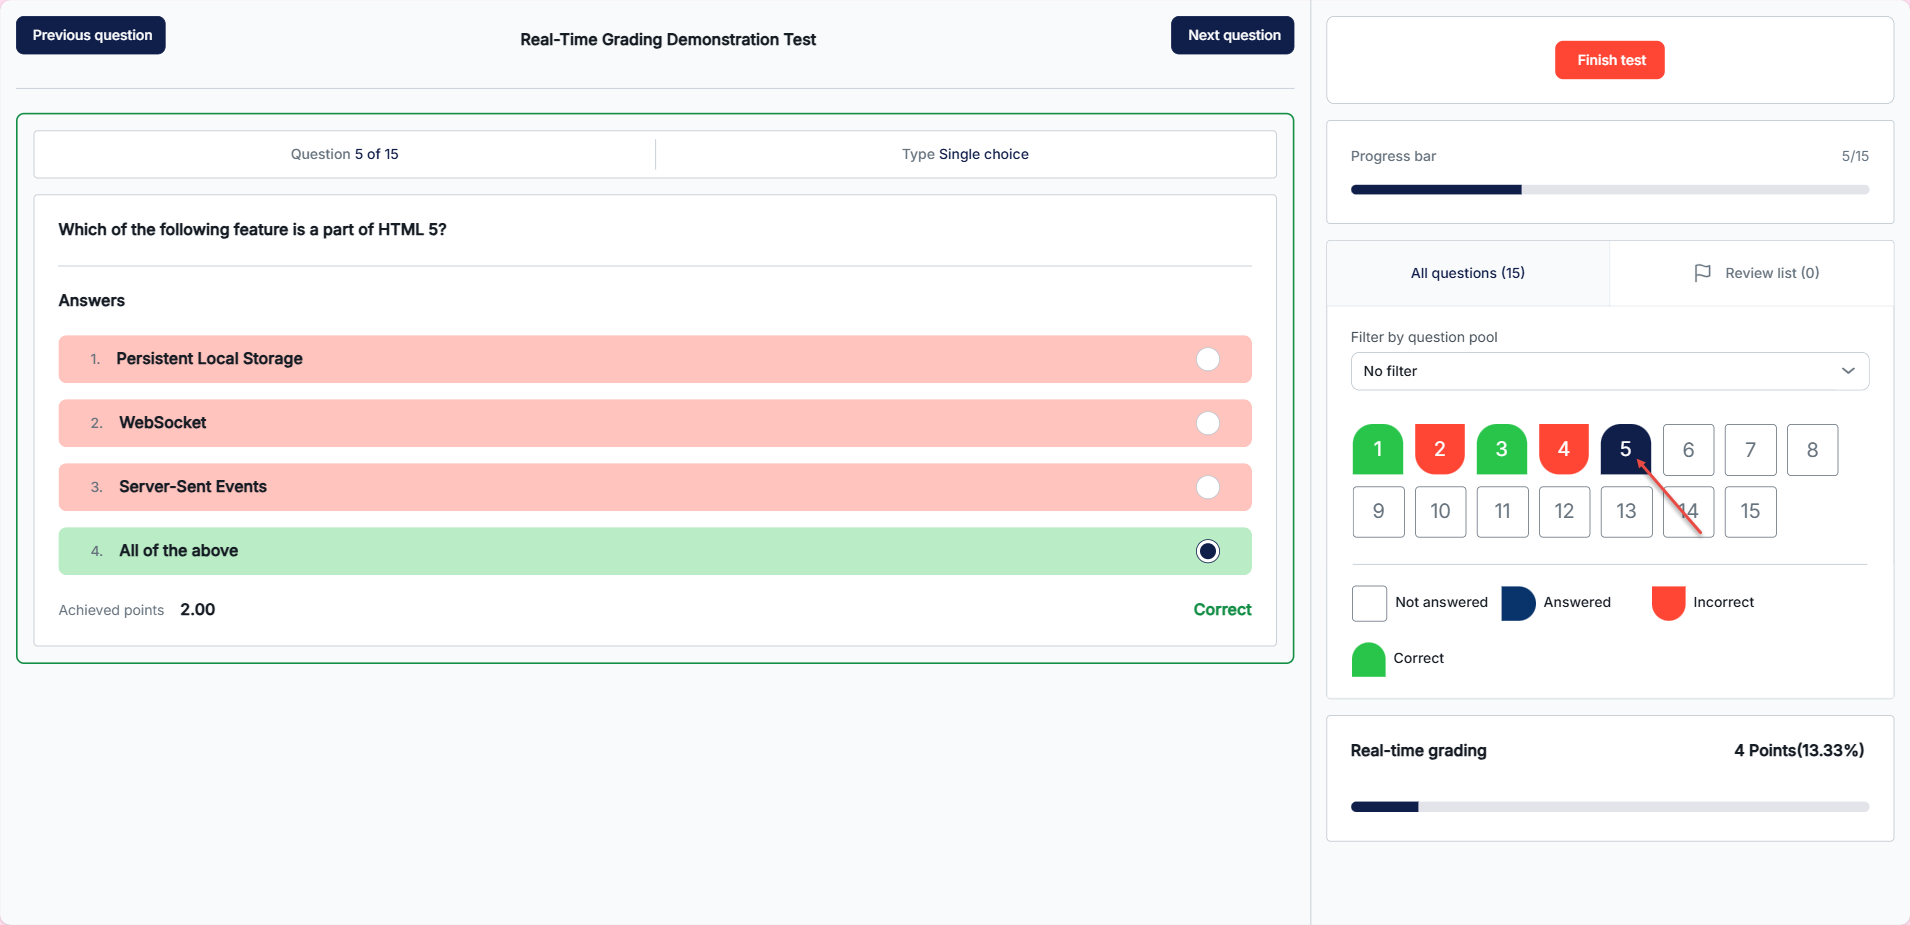Select question 6 in navigator grid
Screen dimensions: 1910x925
(1688, 450)
